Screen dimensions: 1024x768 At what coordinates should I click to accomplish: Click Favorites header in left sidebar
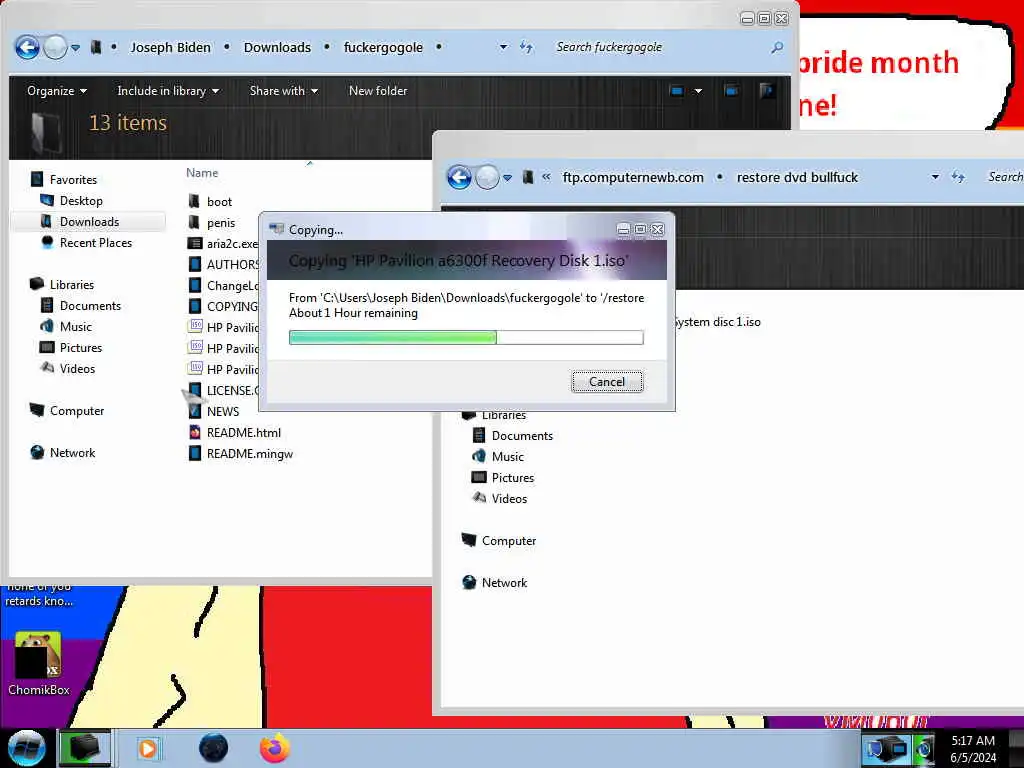coord(73,180)
